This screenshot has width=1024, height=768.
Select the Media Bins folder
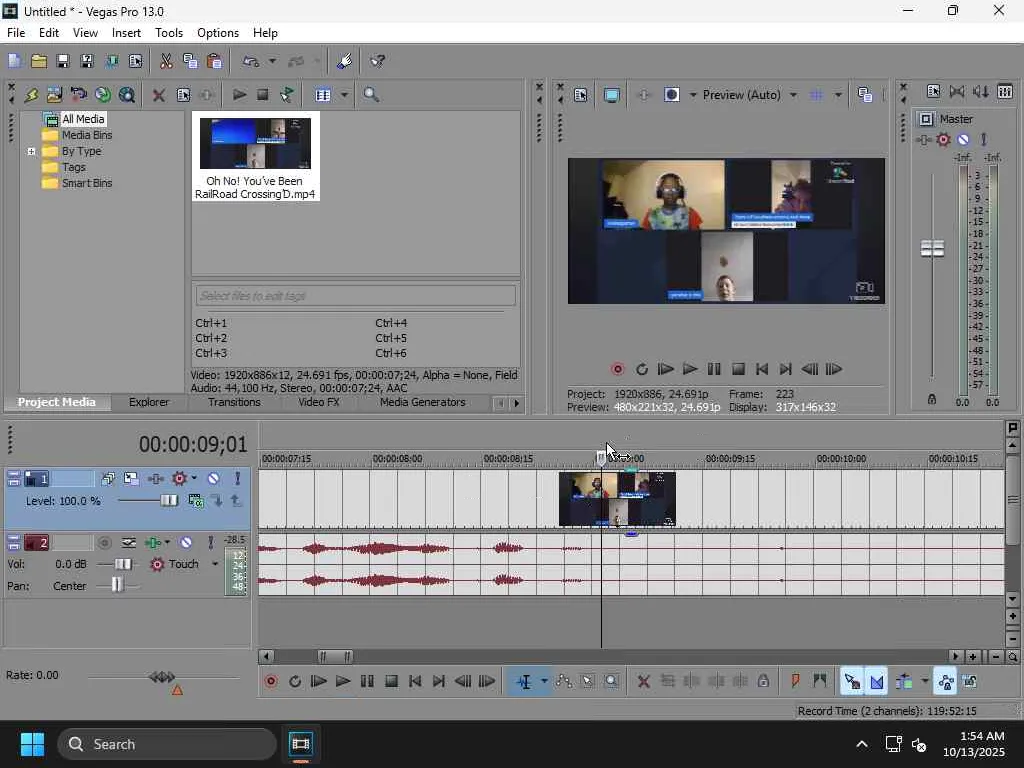click(x=87, y=135)
